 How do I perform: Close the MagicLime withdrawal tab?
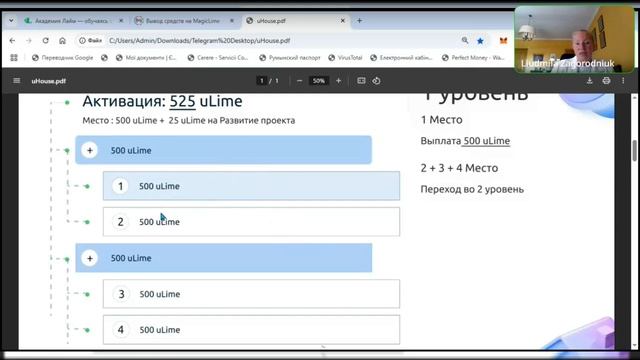[x=232, y=20]
